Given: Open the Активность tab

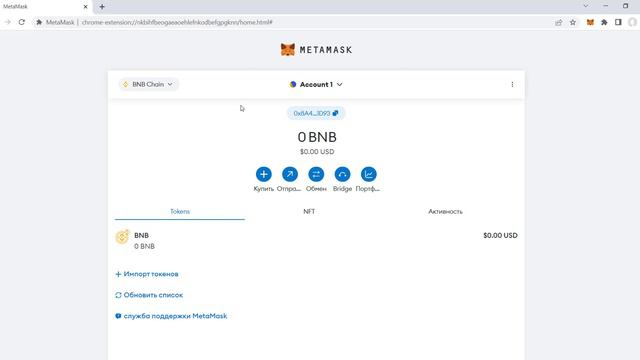Looking at the screenshot, I should tap(445, 211).
